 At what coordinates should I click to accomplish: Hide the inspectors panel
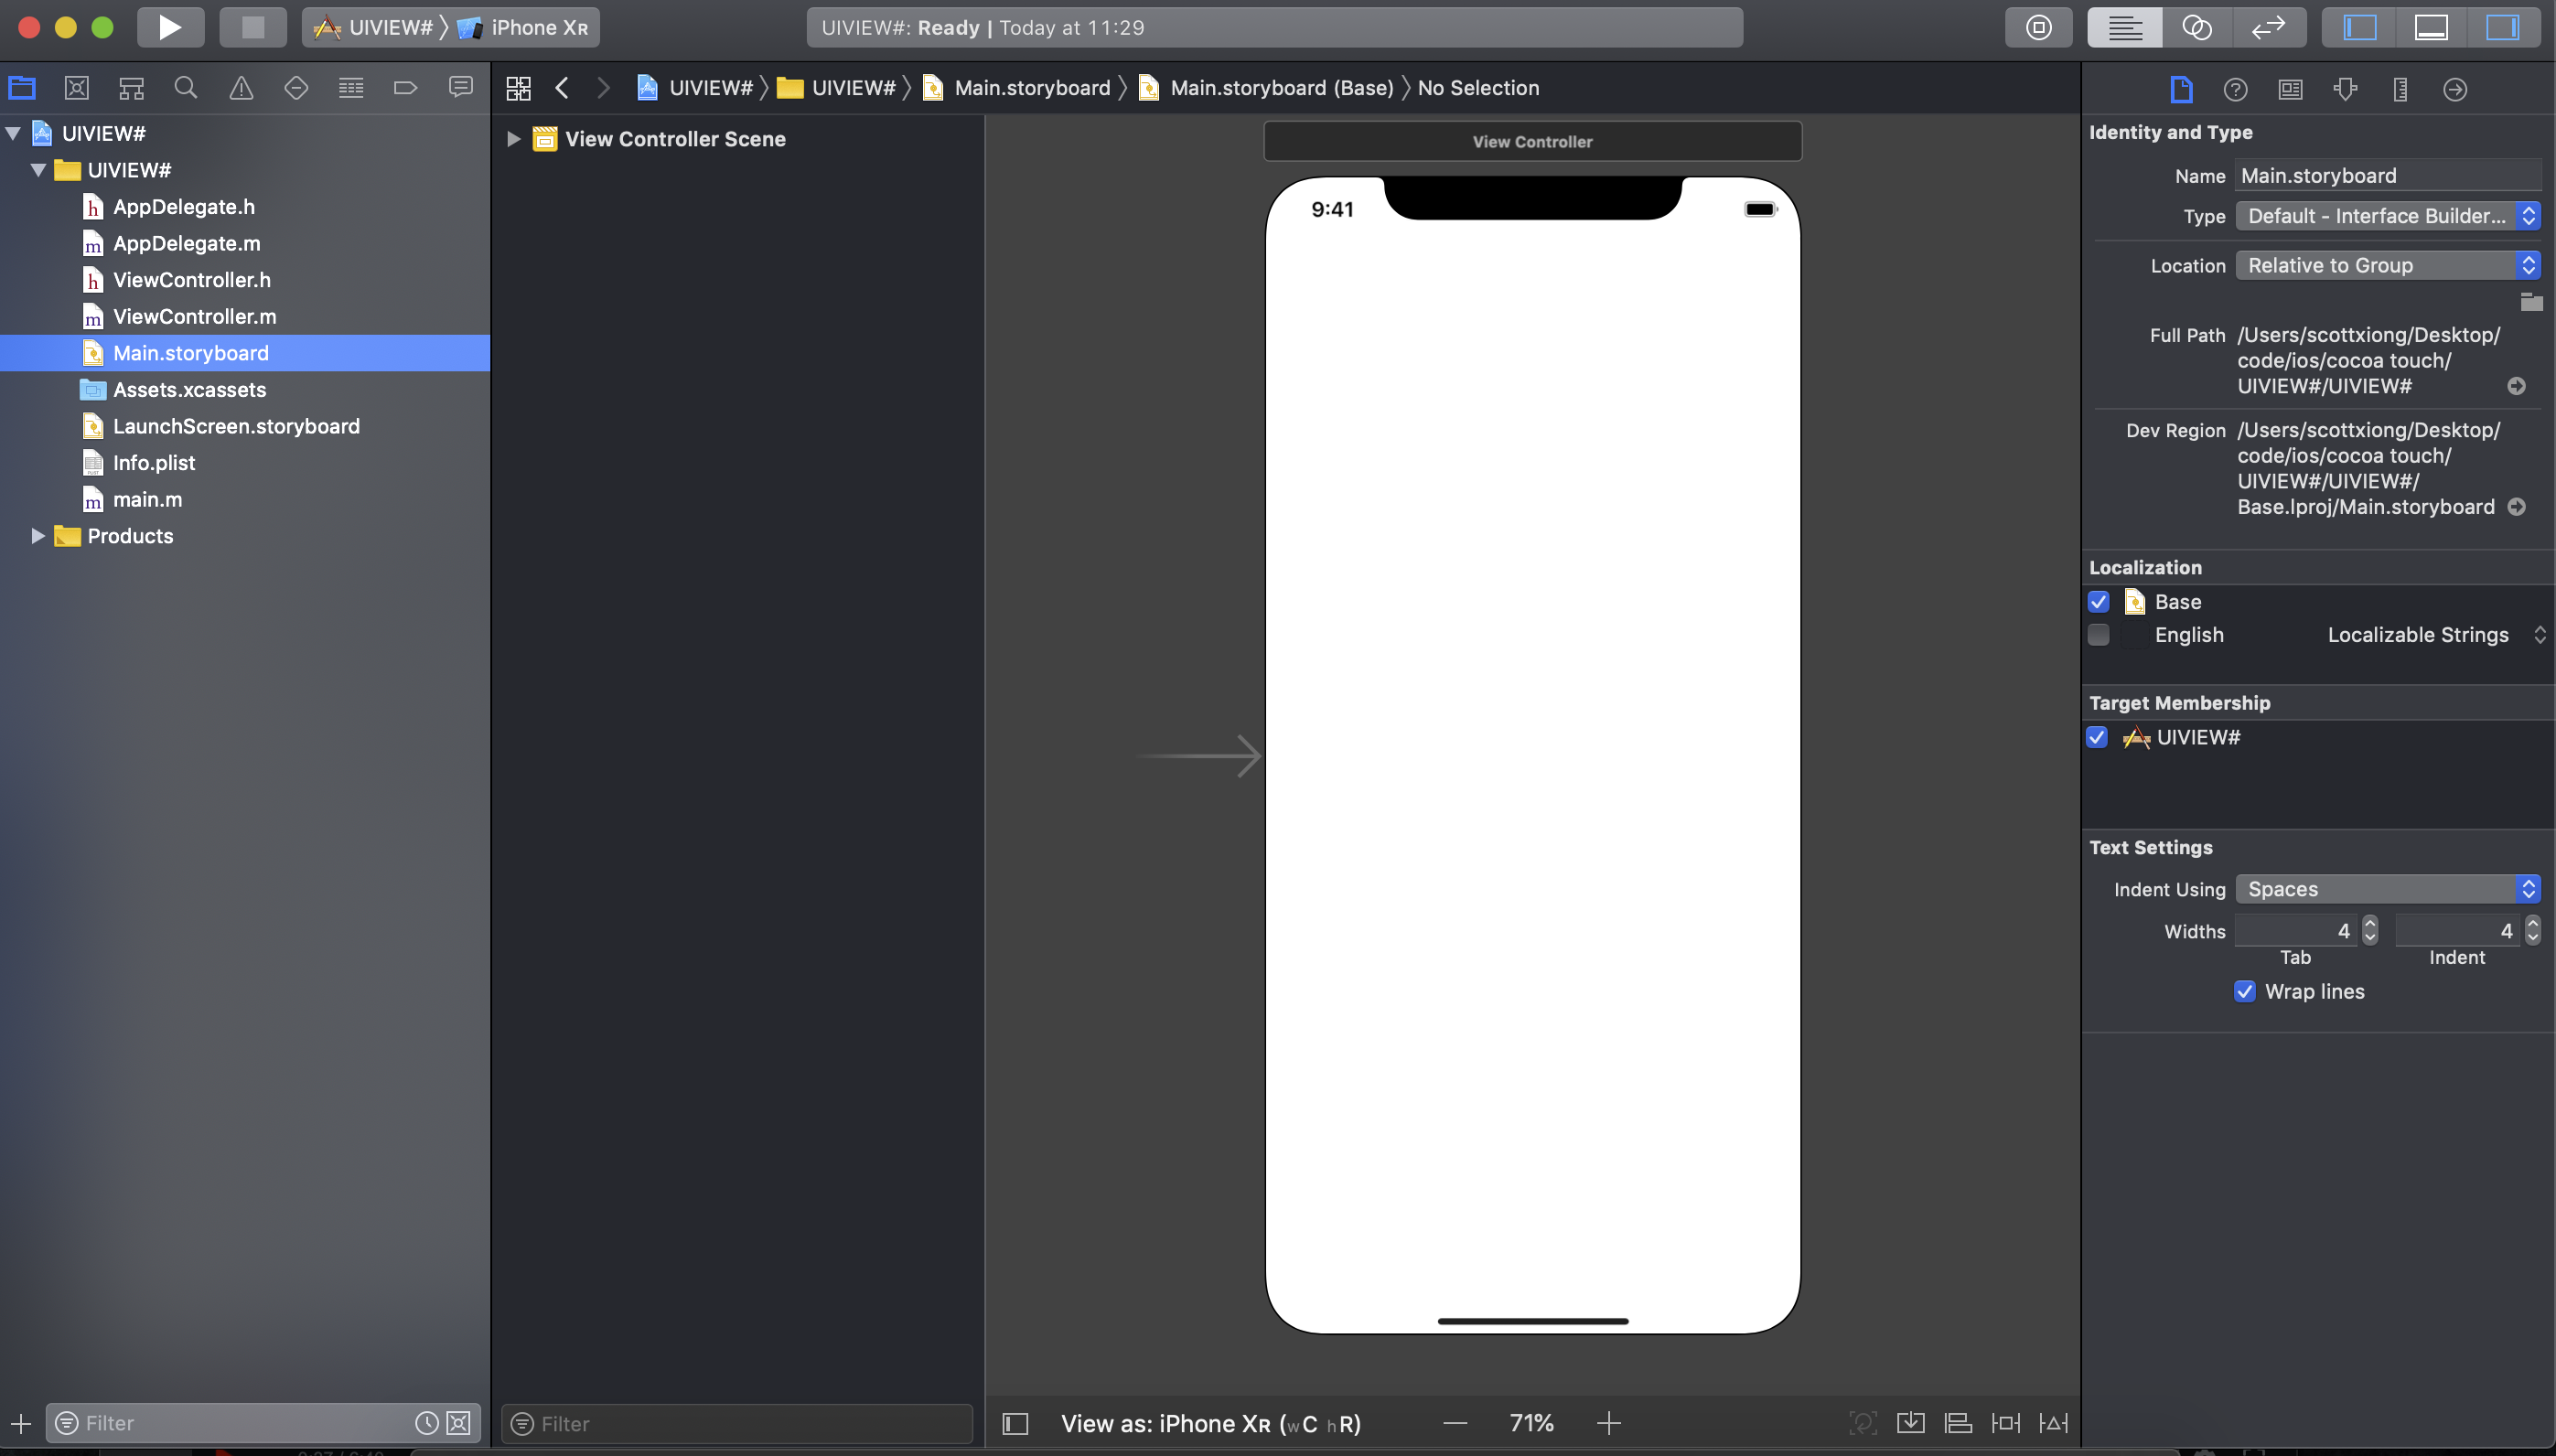click(2503, 27)
